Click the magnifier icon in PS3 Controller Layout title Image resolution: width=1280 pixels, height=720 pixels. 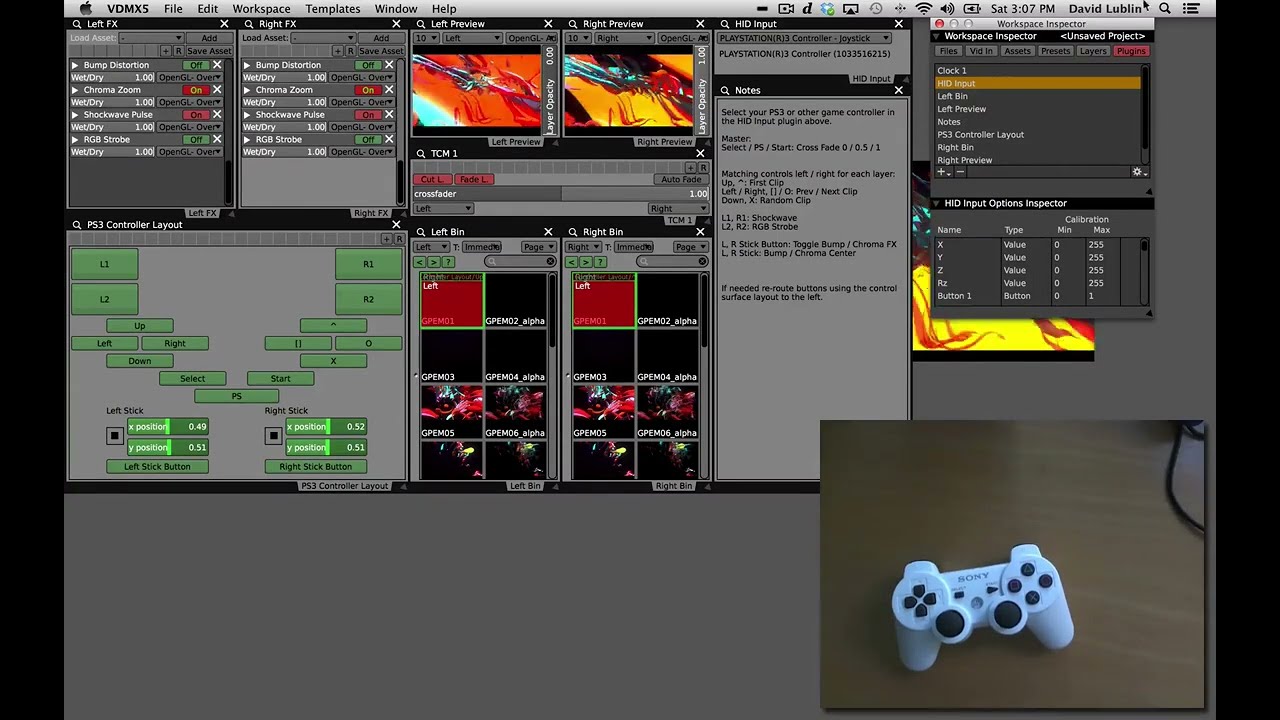[77, 225]
